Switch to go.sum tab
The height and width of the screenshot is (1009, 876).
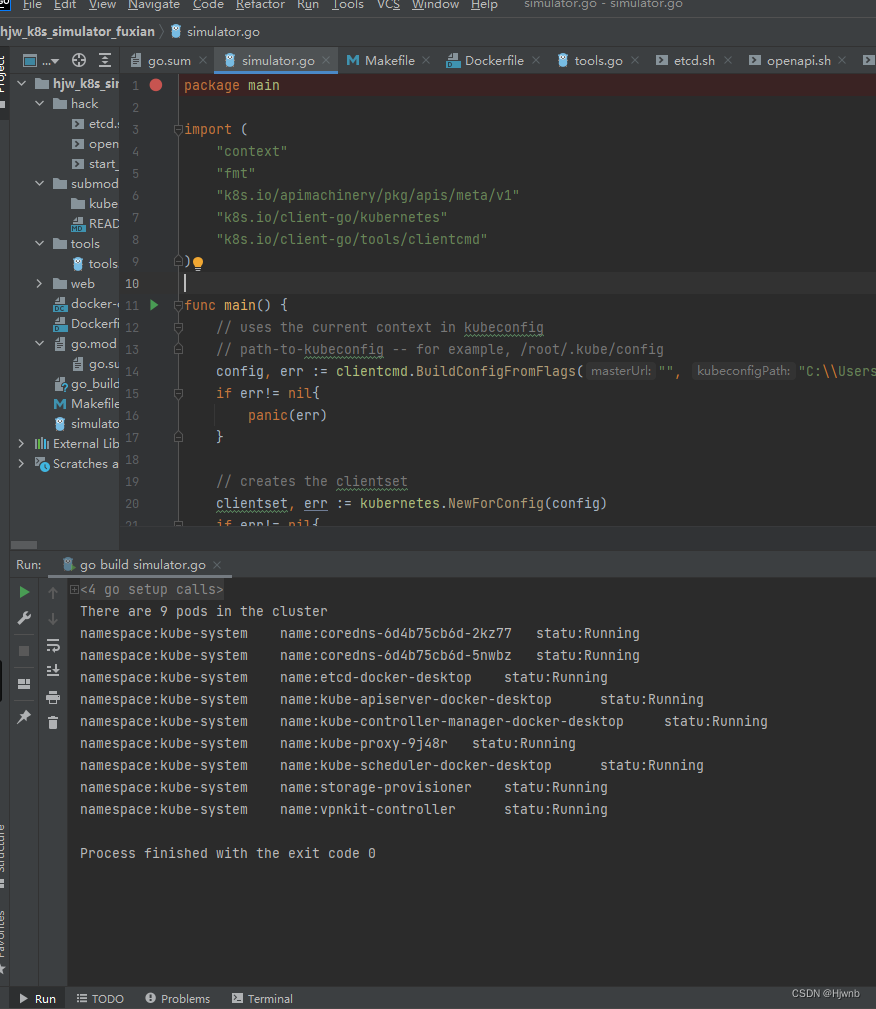169,60
